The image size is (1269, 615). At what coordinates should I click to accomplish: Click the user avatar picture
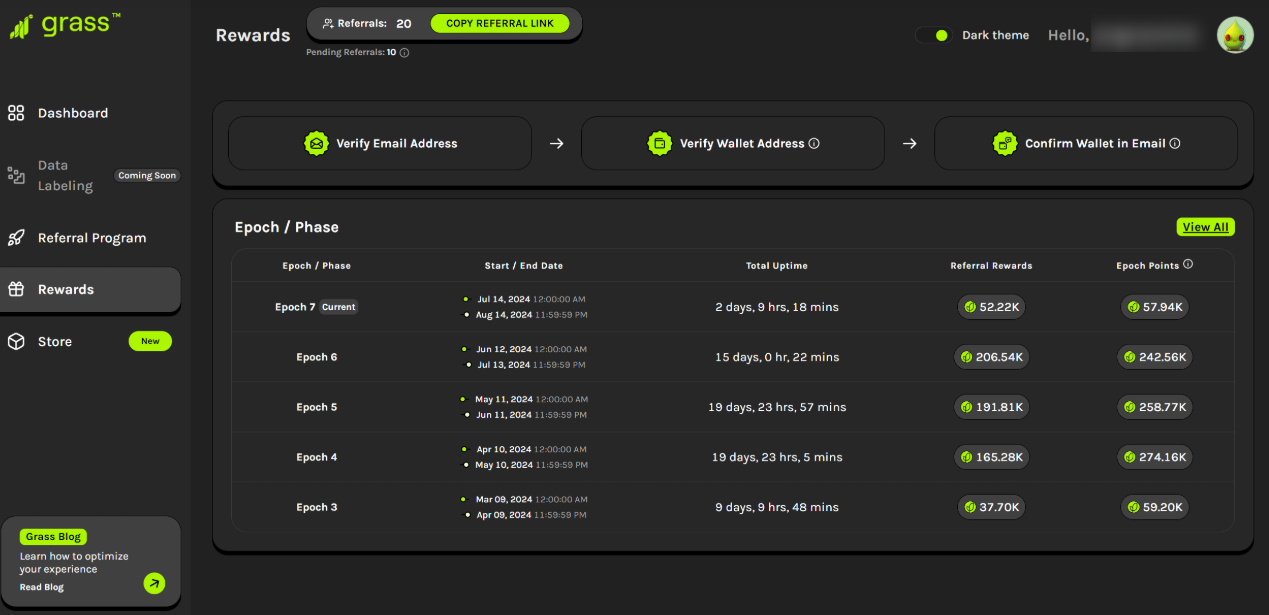tap(1235, 35)
